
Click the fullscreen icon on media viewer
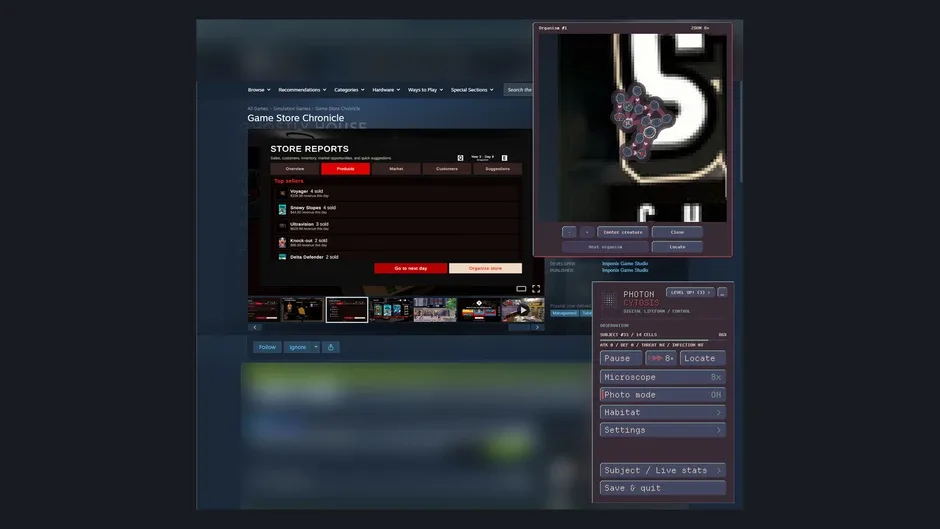click(536, 289)
